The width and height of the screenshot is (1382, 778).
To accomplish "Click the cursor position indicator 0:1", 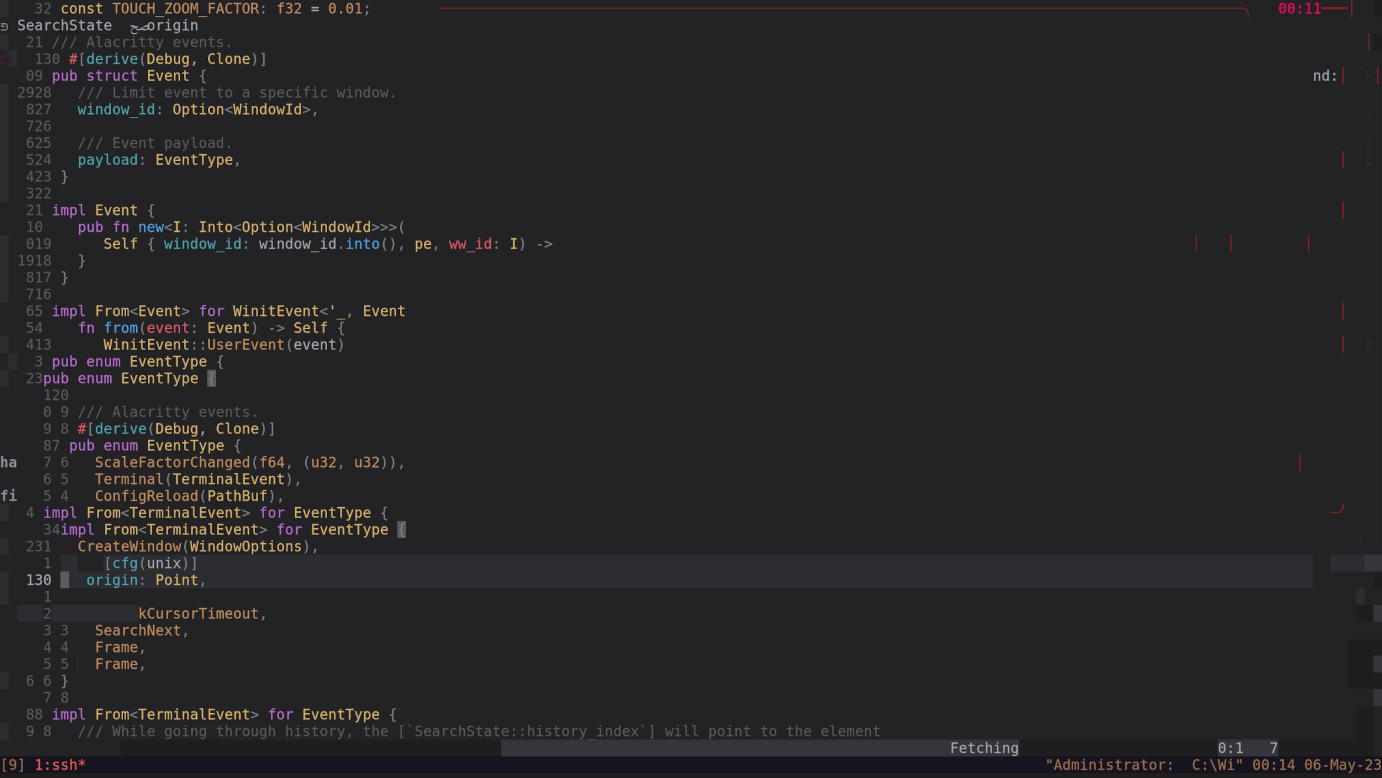I will (1229, 747).
